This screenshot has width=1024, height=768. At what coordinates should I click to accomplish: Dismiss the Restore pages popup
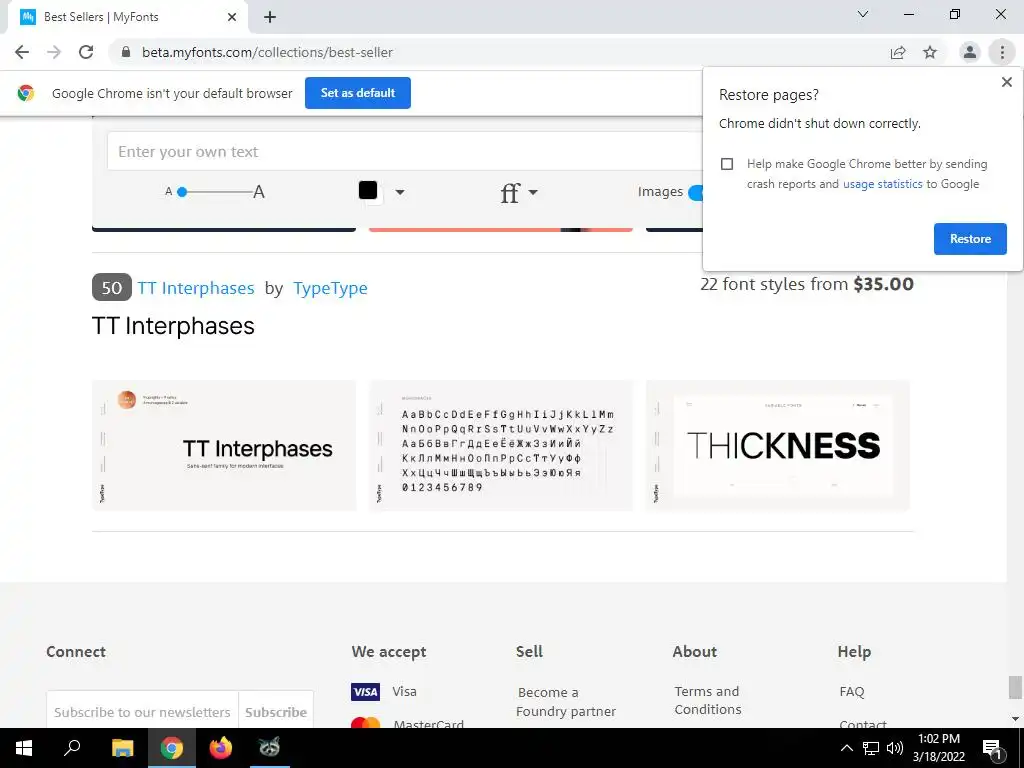tap(1006, 82)
